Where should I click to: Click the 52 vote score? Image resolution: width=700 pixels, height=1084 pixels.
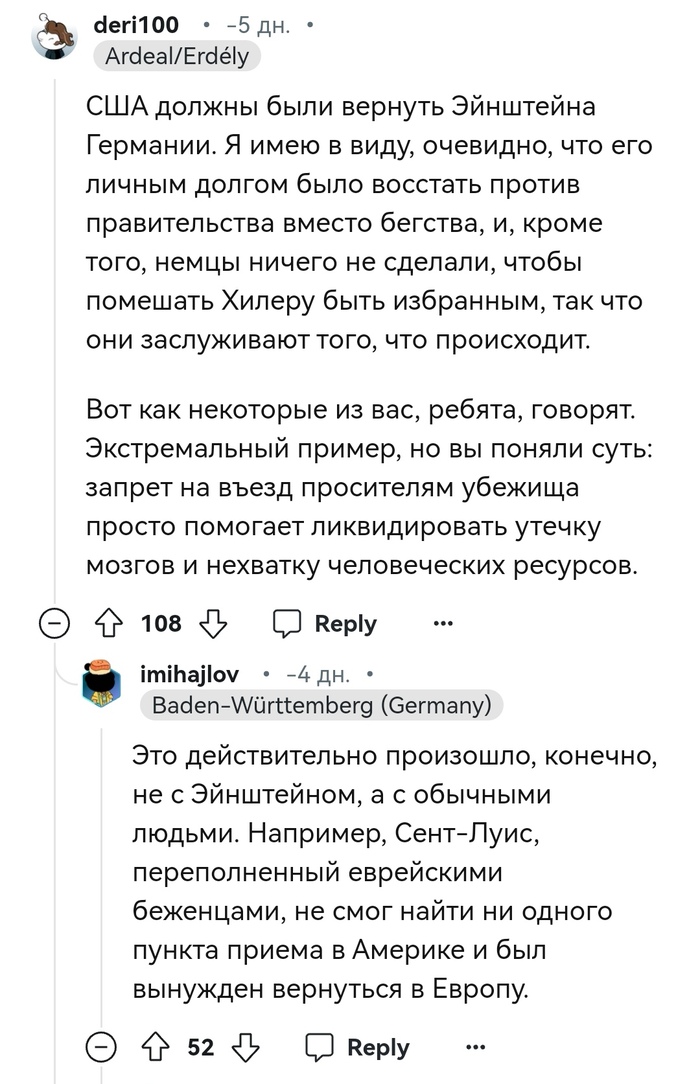(x=201, y=1047)
